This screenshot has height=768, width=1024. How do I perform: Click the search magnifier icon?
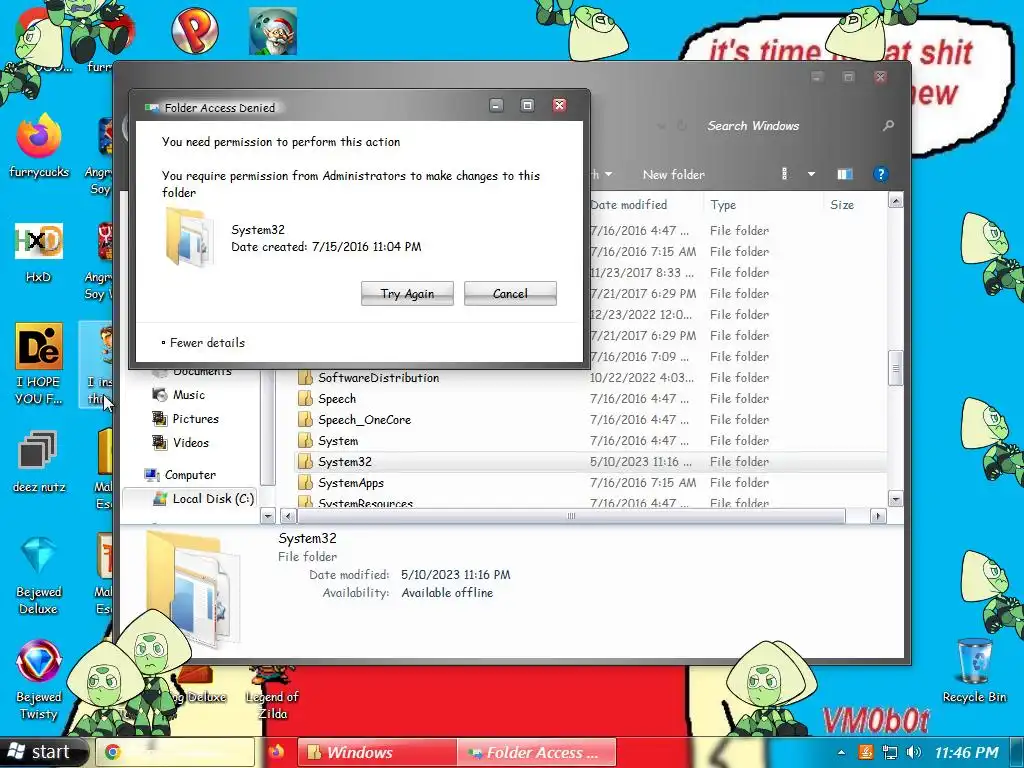[x=888, y=125]
